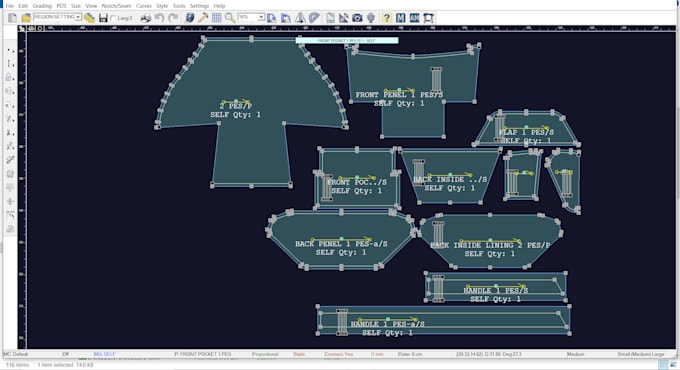Image resolution: width=680 pixels, height=370 pixels.
Task: Click the yellow question mark help icon
Action: (x=387, y=18)
